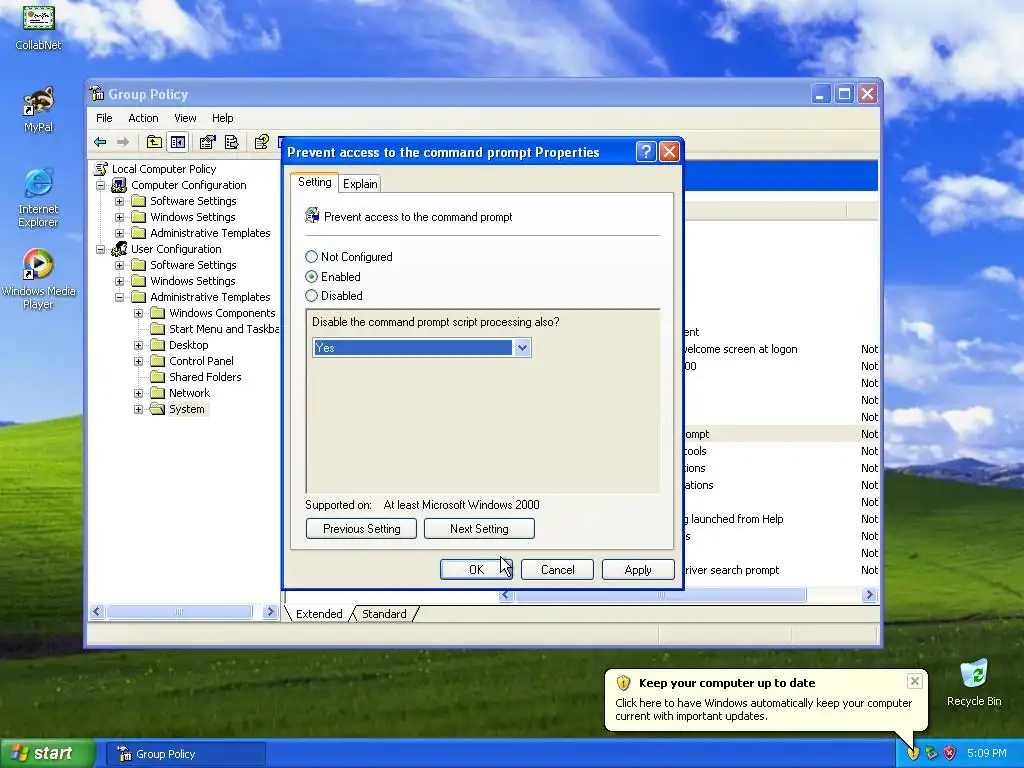
Task: Click the Local Computer Policy root icon
Action: point(101,168)
